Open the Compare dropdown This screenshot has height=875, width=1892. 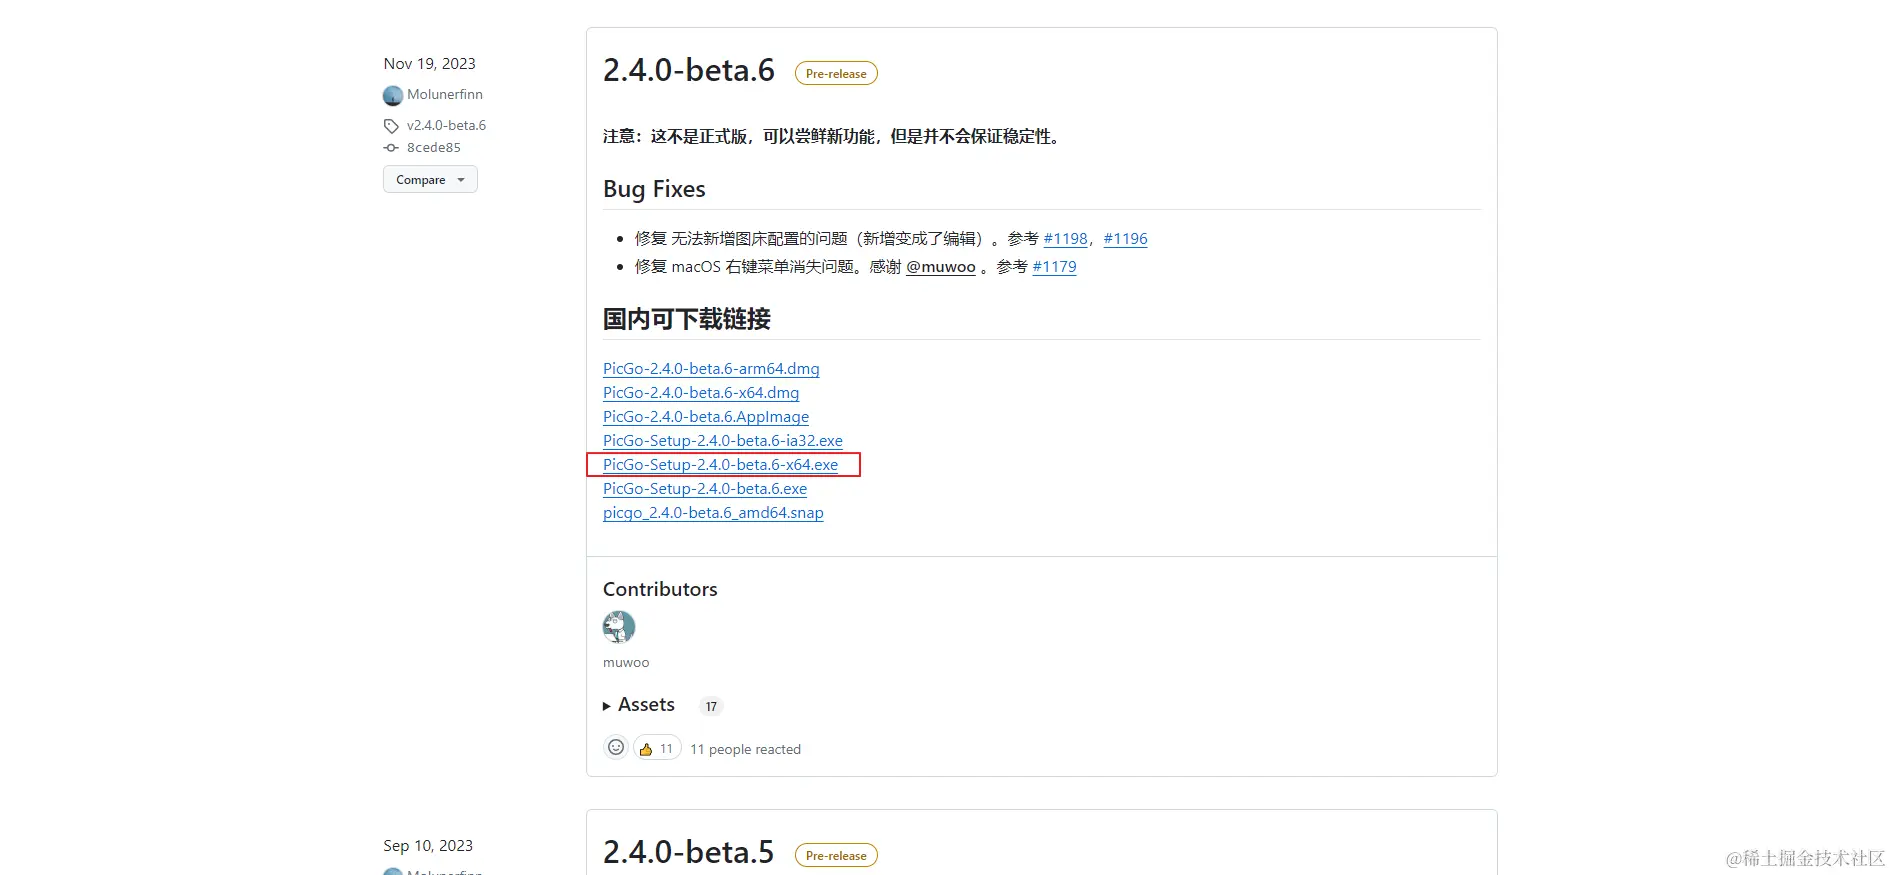tap(430, 180)
